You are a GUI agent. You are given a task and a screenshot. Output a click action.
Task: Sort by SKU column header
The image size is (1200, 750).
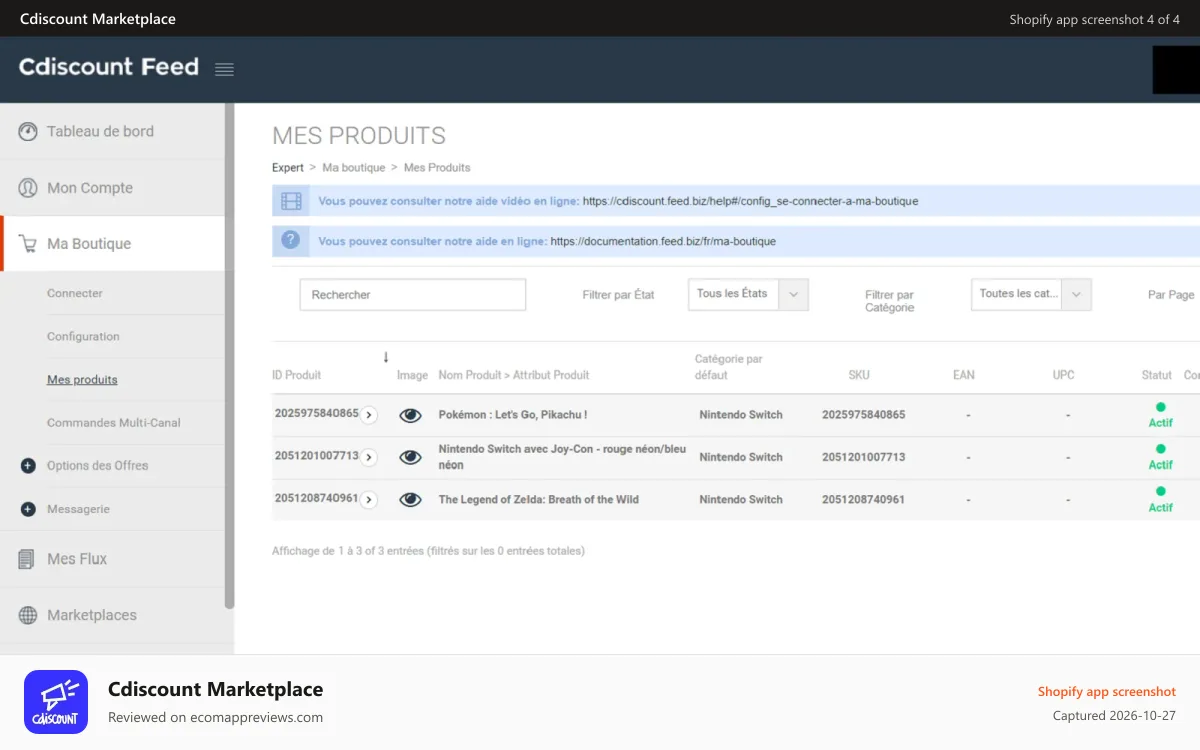point(859,375)
